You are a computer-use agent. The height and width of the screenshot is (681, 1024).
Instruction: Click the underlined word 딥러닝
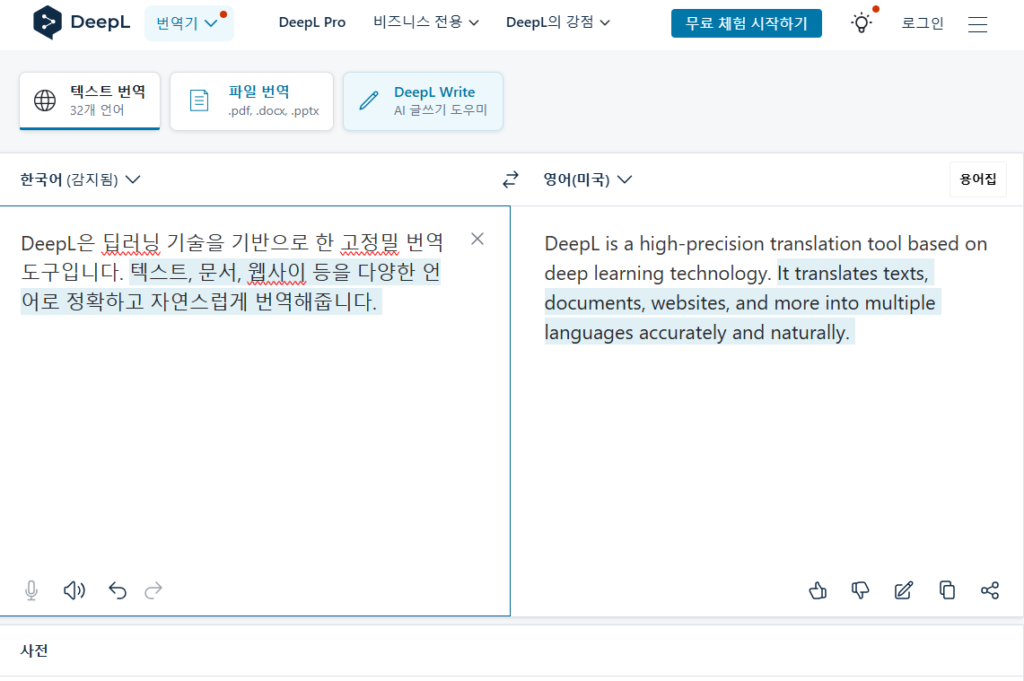click(x=131, y=243)
